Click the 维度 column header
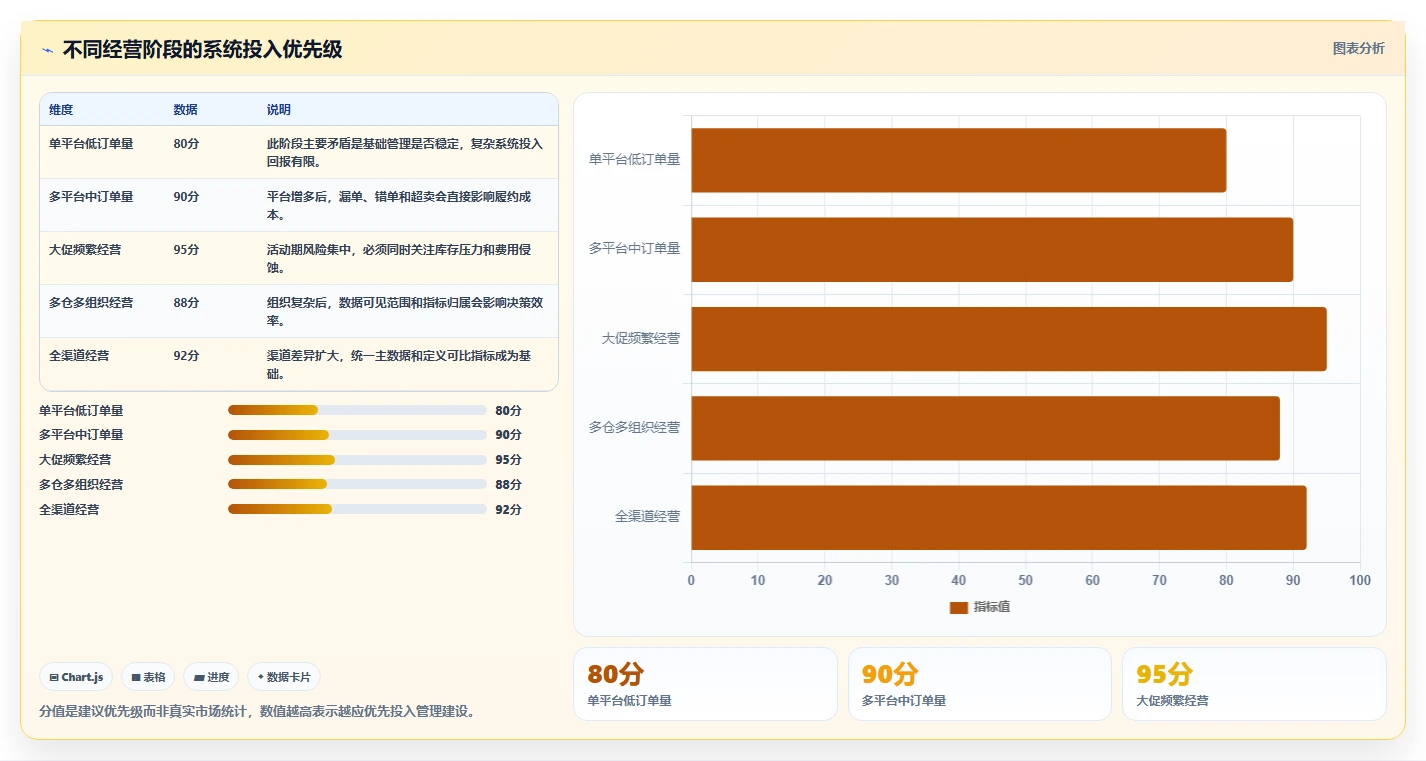The height and width of the screenshot is (761, 1426). pyautogui.click(x=61, y=110)
